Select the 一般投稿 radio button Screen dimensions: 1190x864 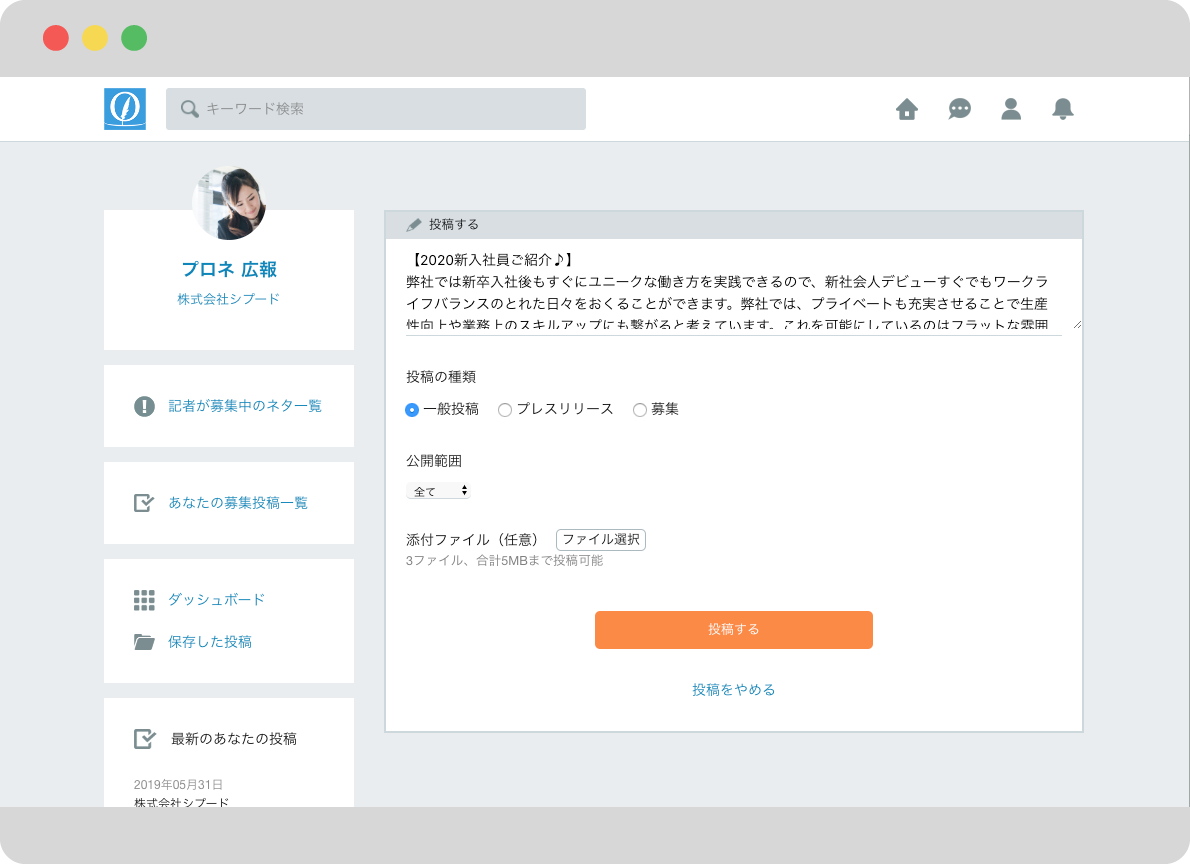tap(412, 410)
